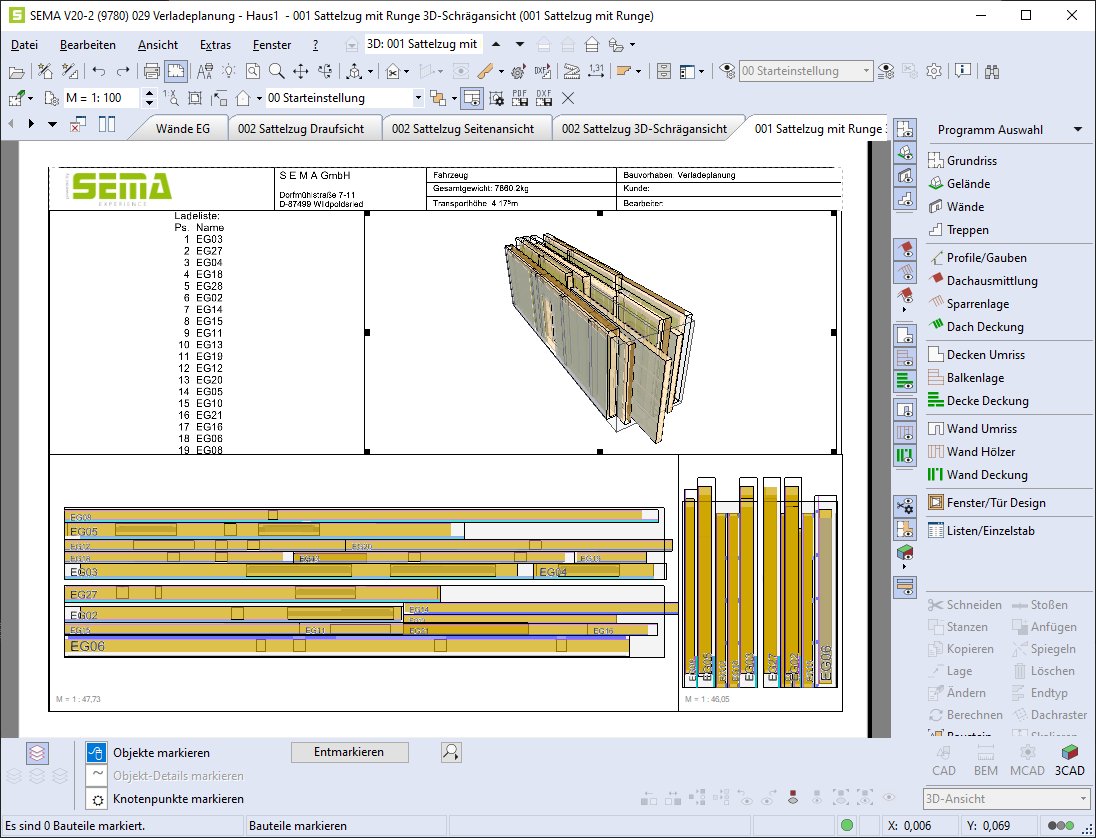Click the layers stack icon bottom left
This screenshot has width=1096, height=838.
pyautogui.click(x=37, y=753)
